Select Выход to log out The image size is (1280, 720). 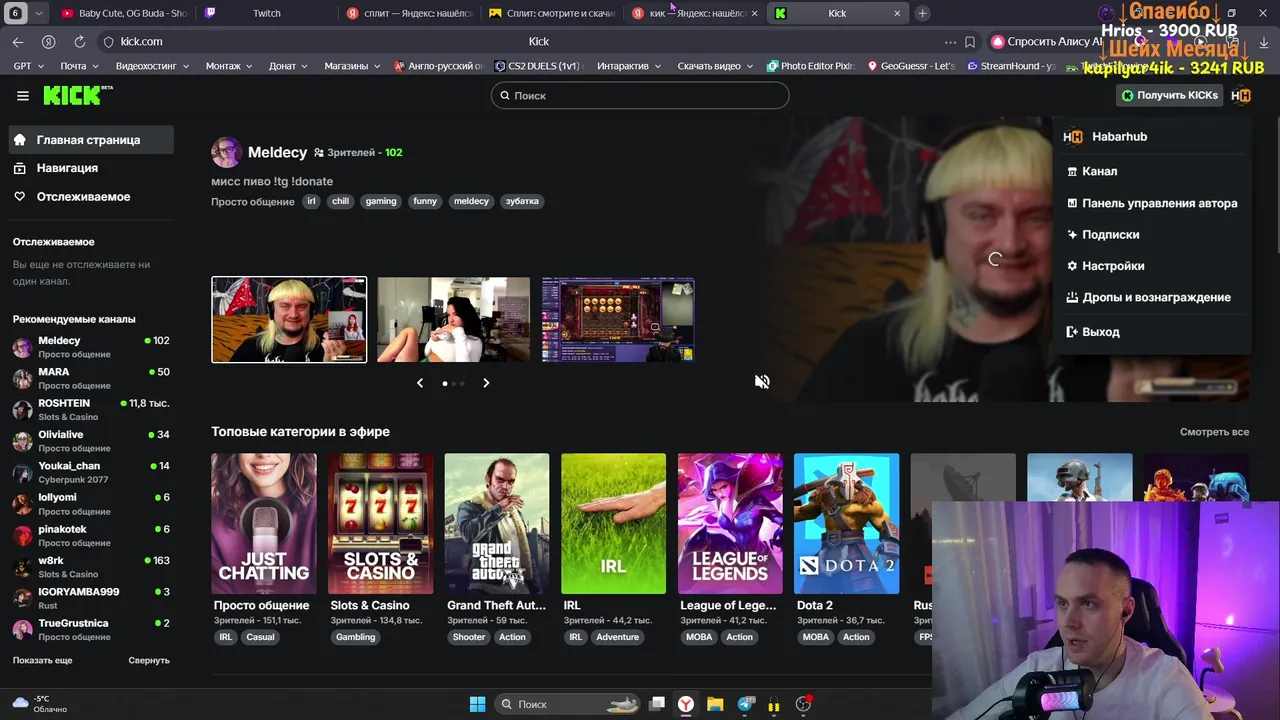click(x=1093, y=332)
